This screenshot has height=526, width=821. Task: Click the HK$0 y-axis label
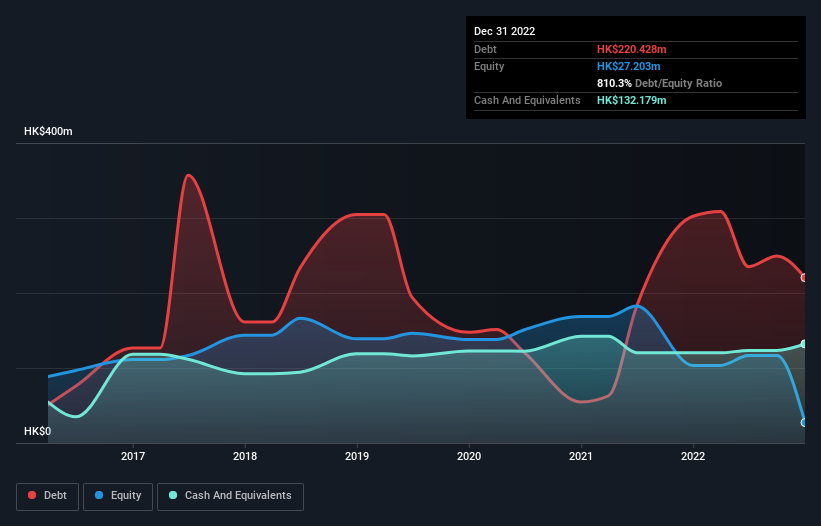(38, 431)
